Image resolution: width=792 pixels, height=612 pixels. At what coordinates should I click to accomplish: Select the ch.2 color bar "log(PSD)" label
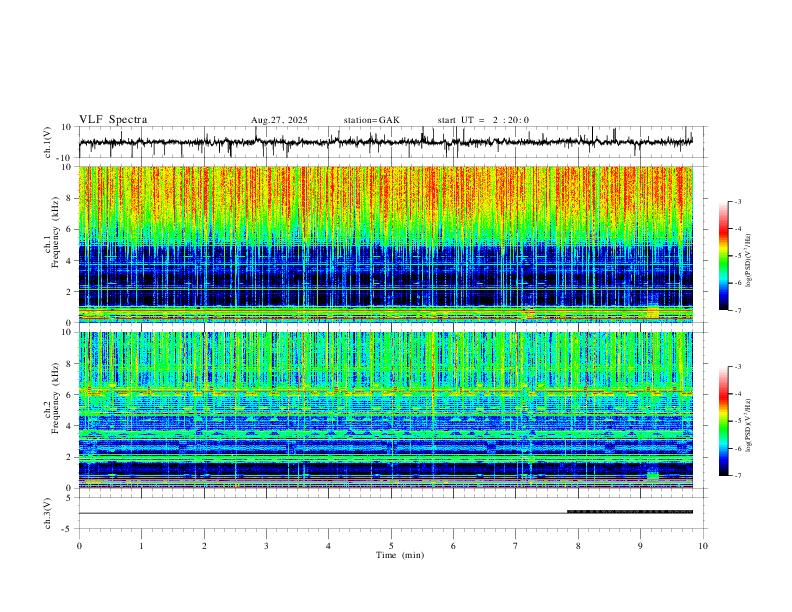[749, 426]
